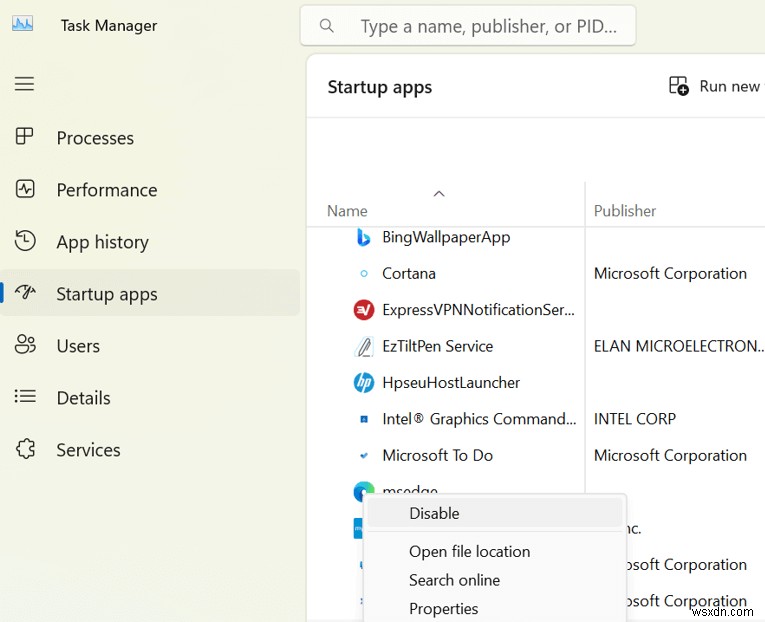Click the Microsoft To Do checkmark icon
Viewport: 765px width, 622px height.
363,456
